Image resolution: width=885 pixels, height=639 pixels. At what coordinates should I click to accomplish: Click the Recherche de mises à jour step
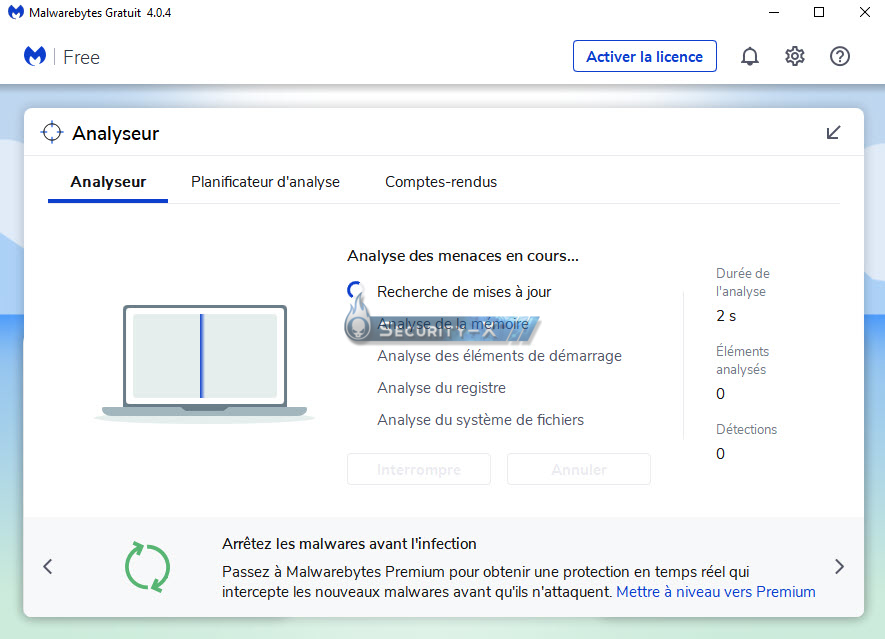[464, 292]
